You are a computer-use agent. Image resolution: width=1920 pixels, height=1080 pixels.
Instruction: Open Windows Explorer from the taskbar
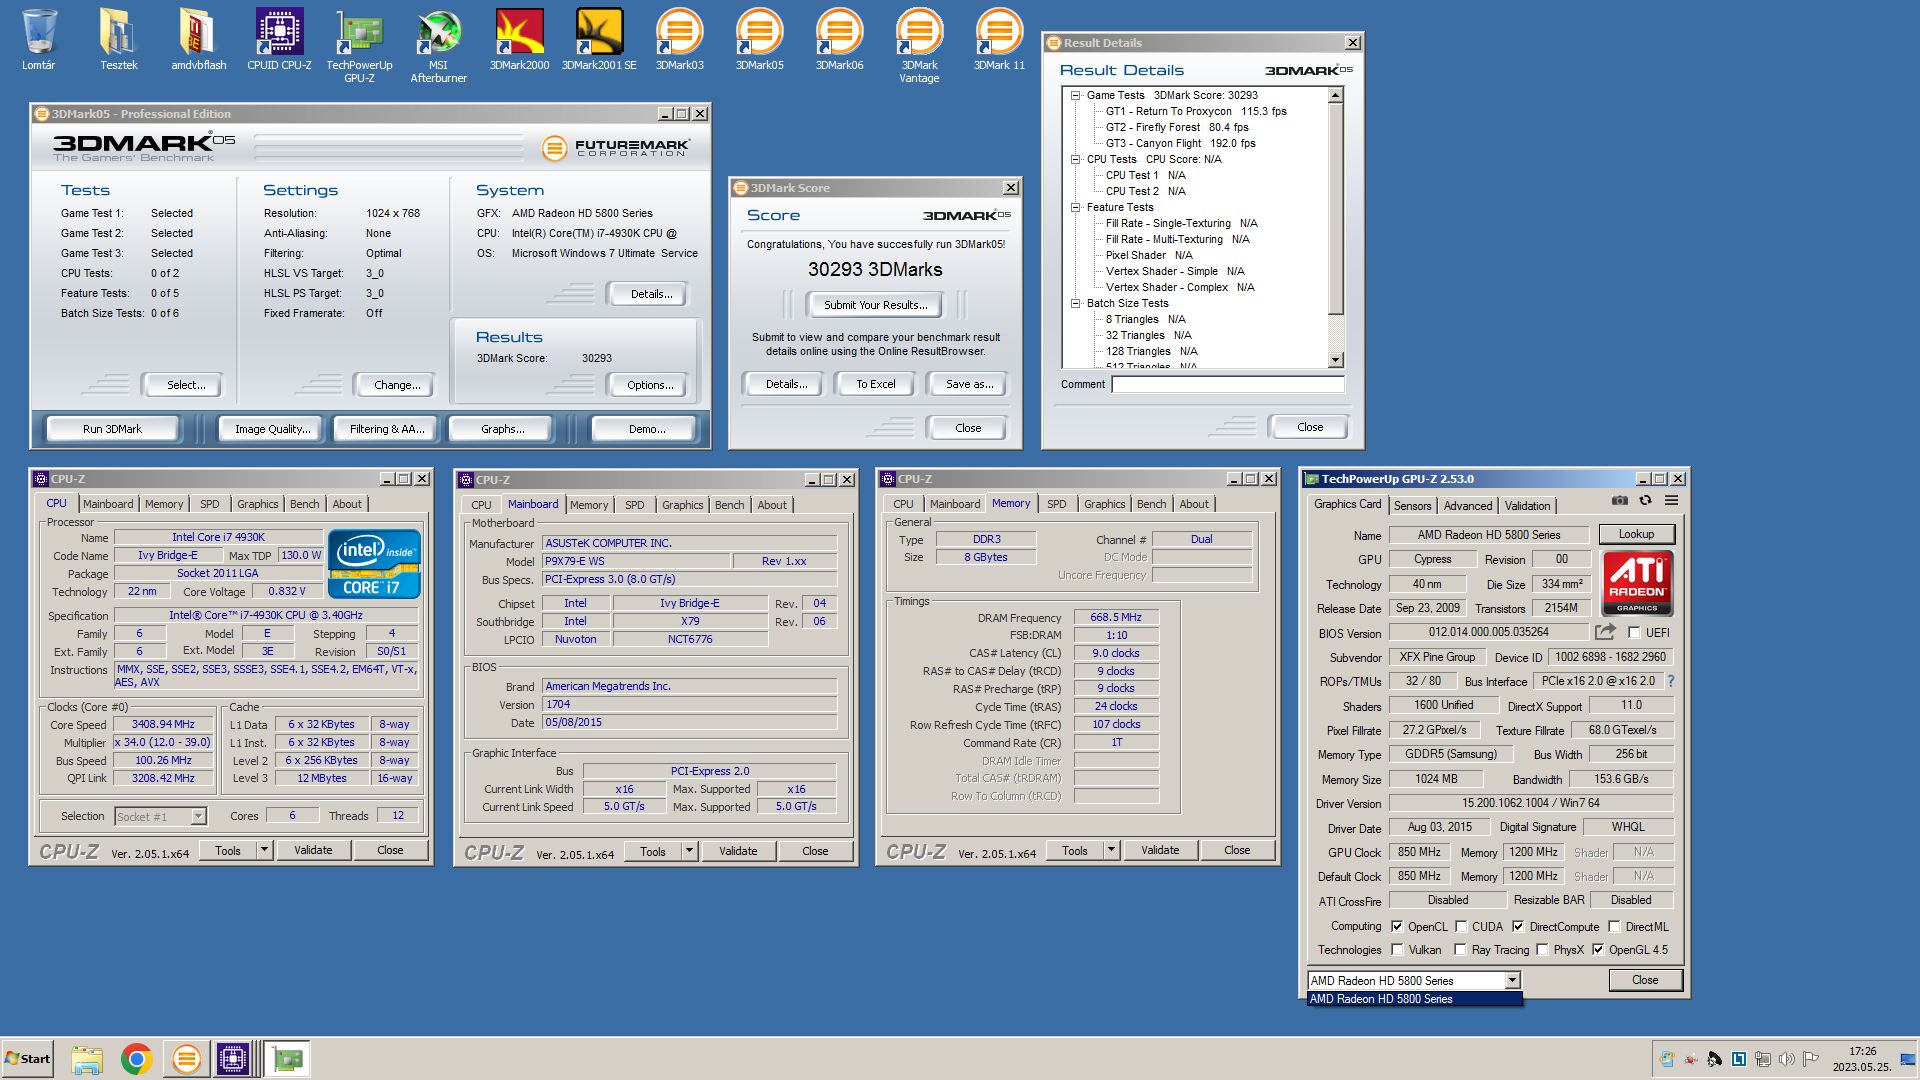click(87, 1059)
